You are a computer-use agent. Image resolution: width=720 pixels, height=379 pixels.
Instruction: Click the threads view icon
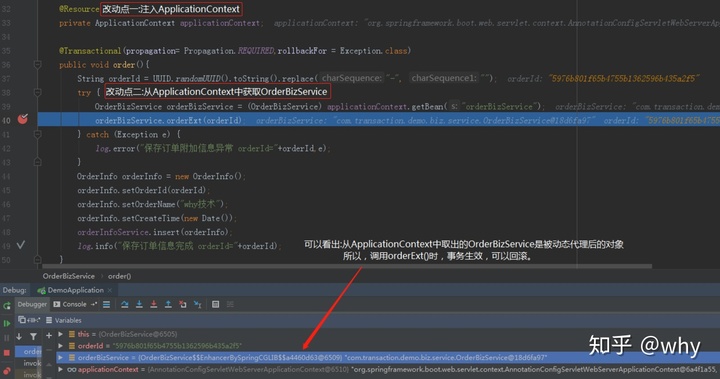point(33,320)
